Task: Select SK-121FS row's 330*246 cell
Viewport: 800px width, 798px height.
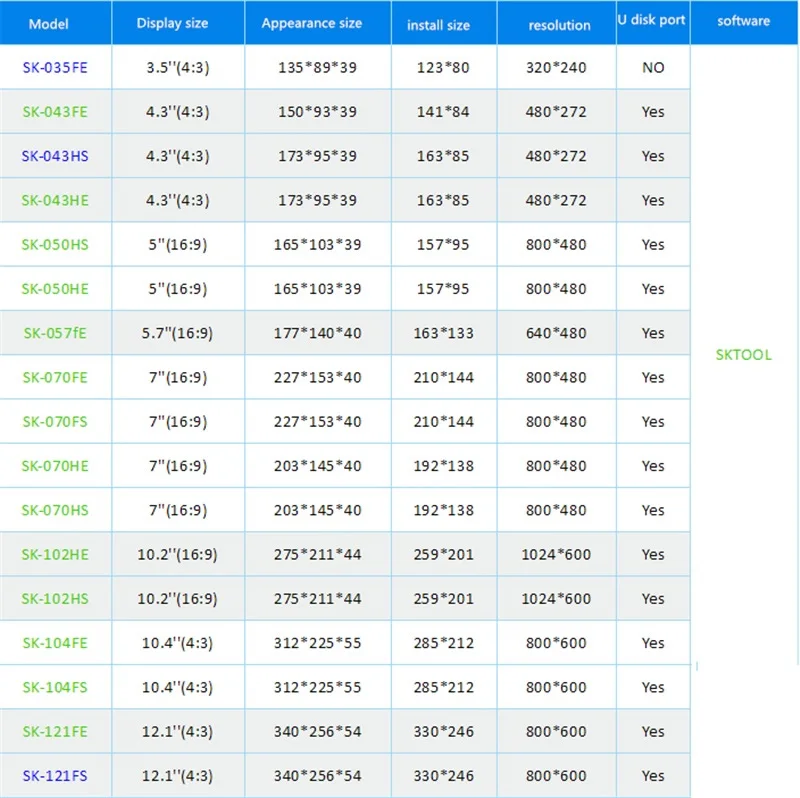Action: click(443, 776)
